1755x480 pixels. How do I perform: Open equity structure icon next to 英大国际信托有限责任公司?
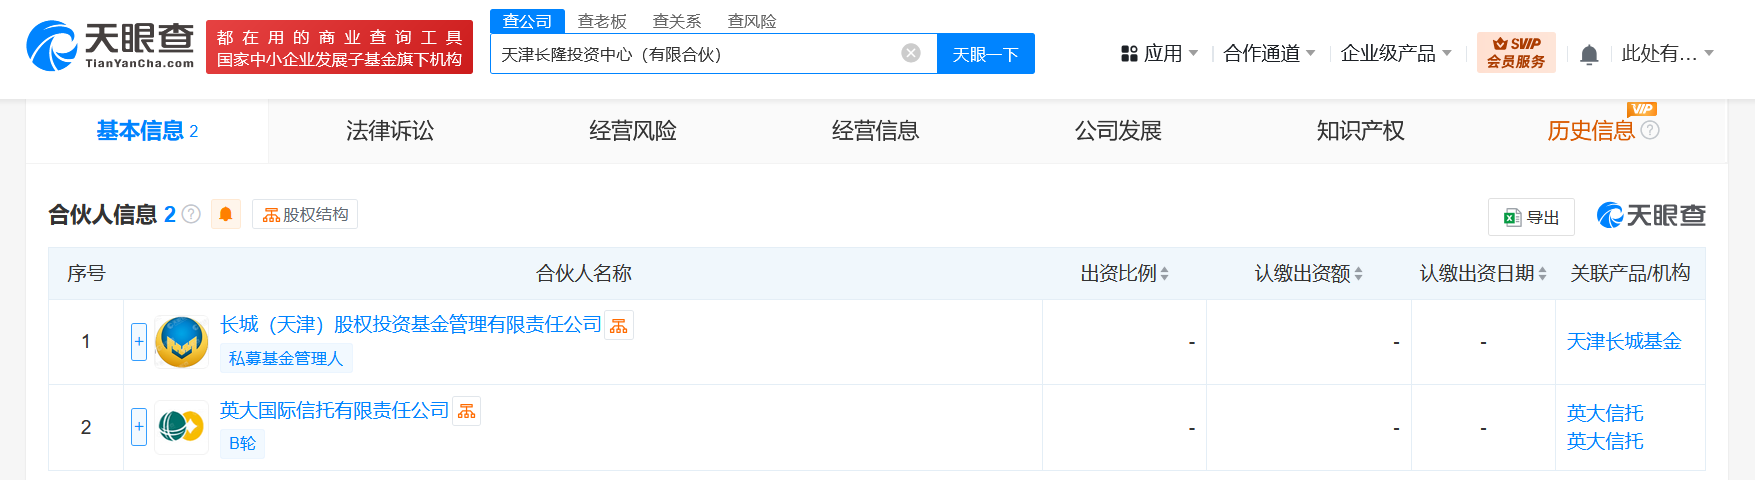tap(467, 411)
